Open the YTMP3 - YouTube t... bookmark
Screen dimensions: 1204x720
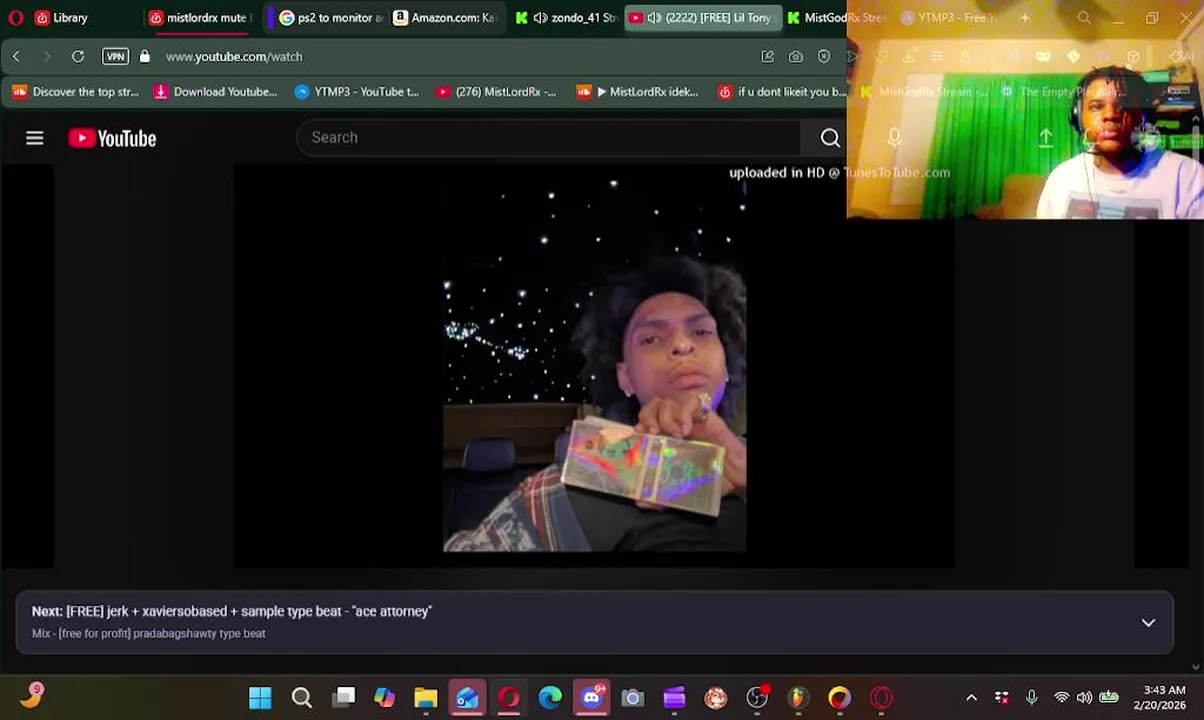[357, 92]
